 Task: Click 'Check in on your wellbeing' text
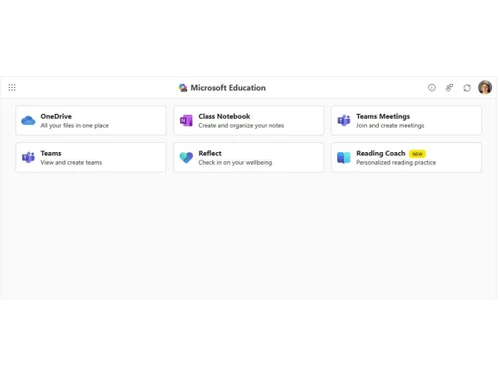click(x=235, y=163)
